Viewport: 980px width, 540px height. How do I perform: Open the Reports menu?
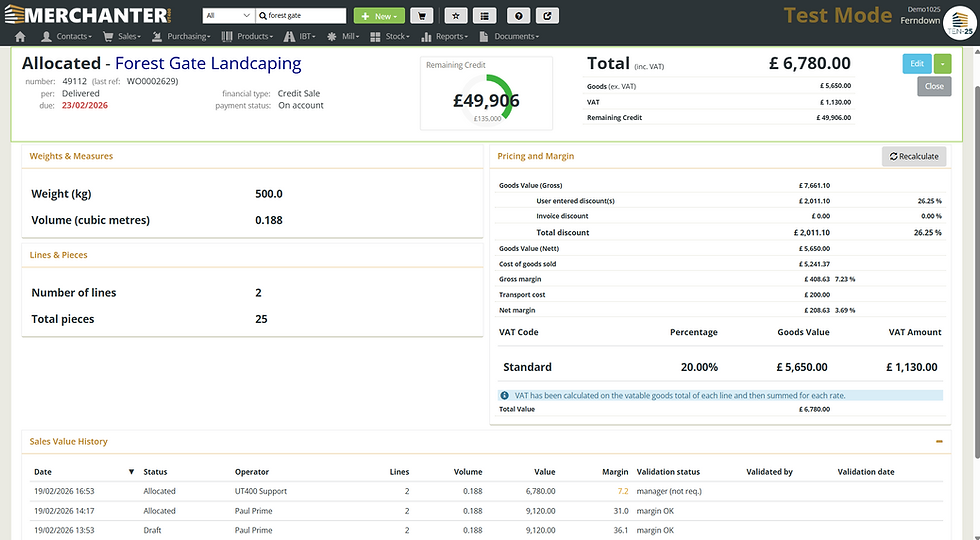[x=444, y=36]
